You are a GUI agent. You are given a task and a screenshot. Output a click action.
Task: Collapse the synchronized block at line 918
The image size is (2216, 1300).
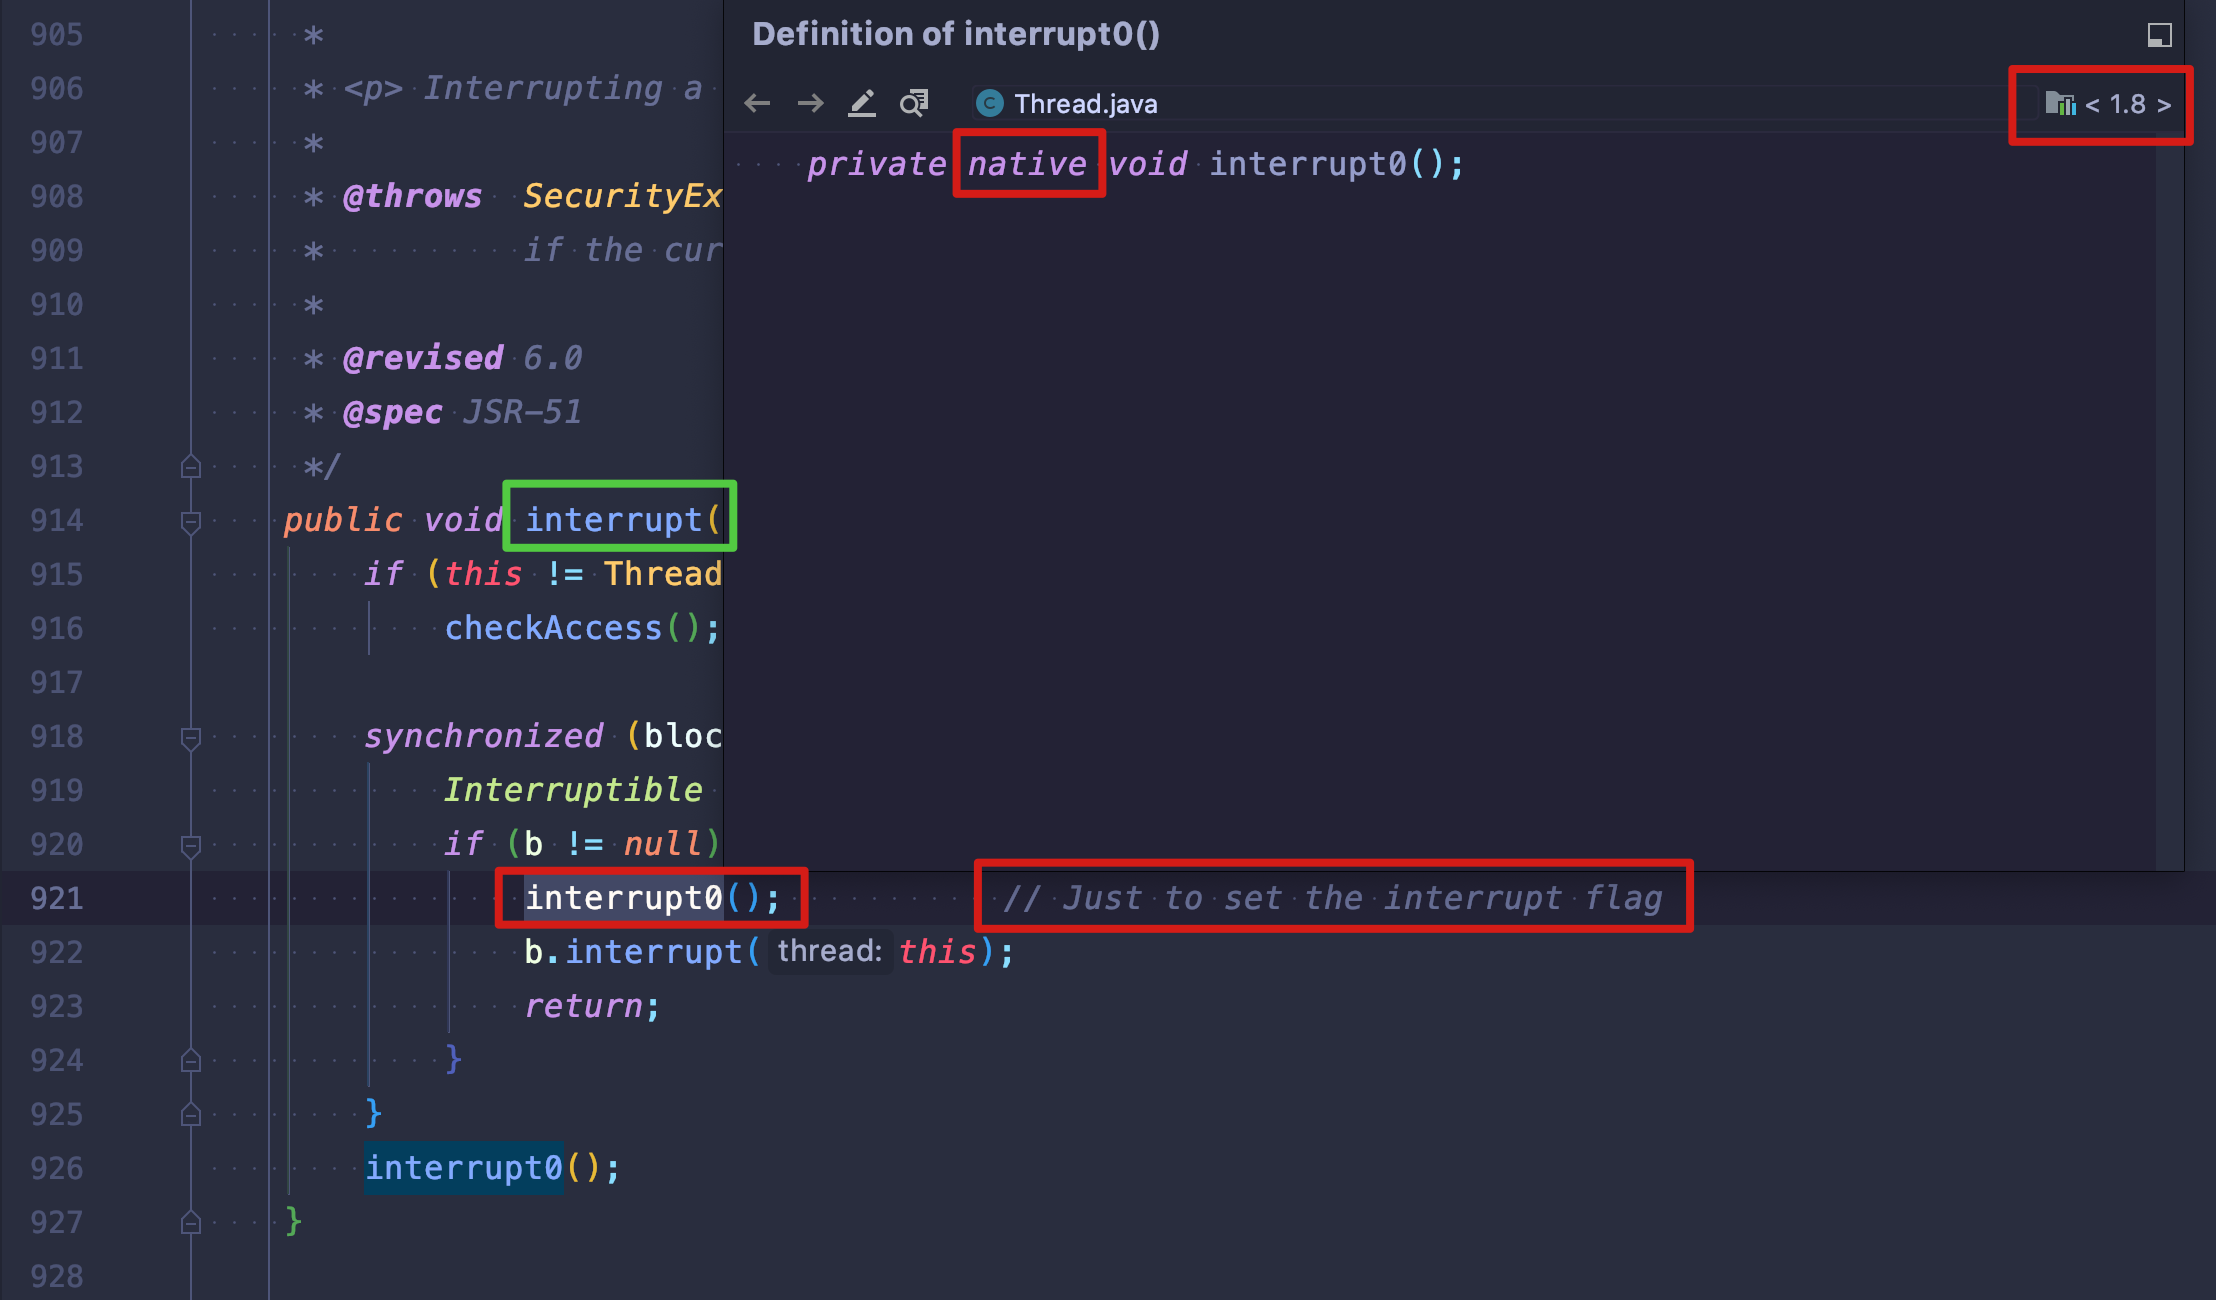coord(191,737)
